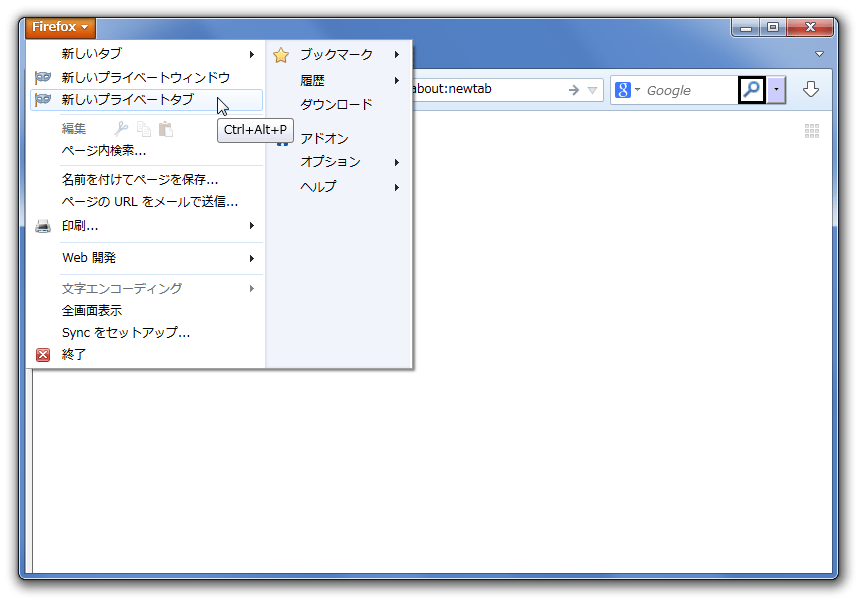The image size is (859, 602).
Task: Expand the Web 開発 submenu arrow
Action: tap(252, 258)
